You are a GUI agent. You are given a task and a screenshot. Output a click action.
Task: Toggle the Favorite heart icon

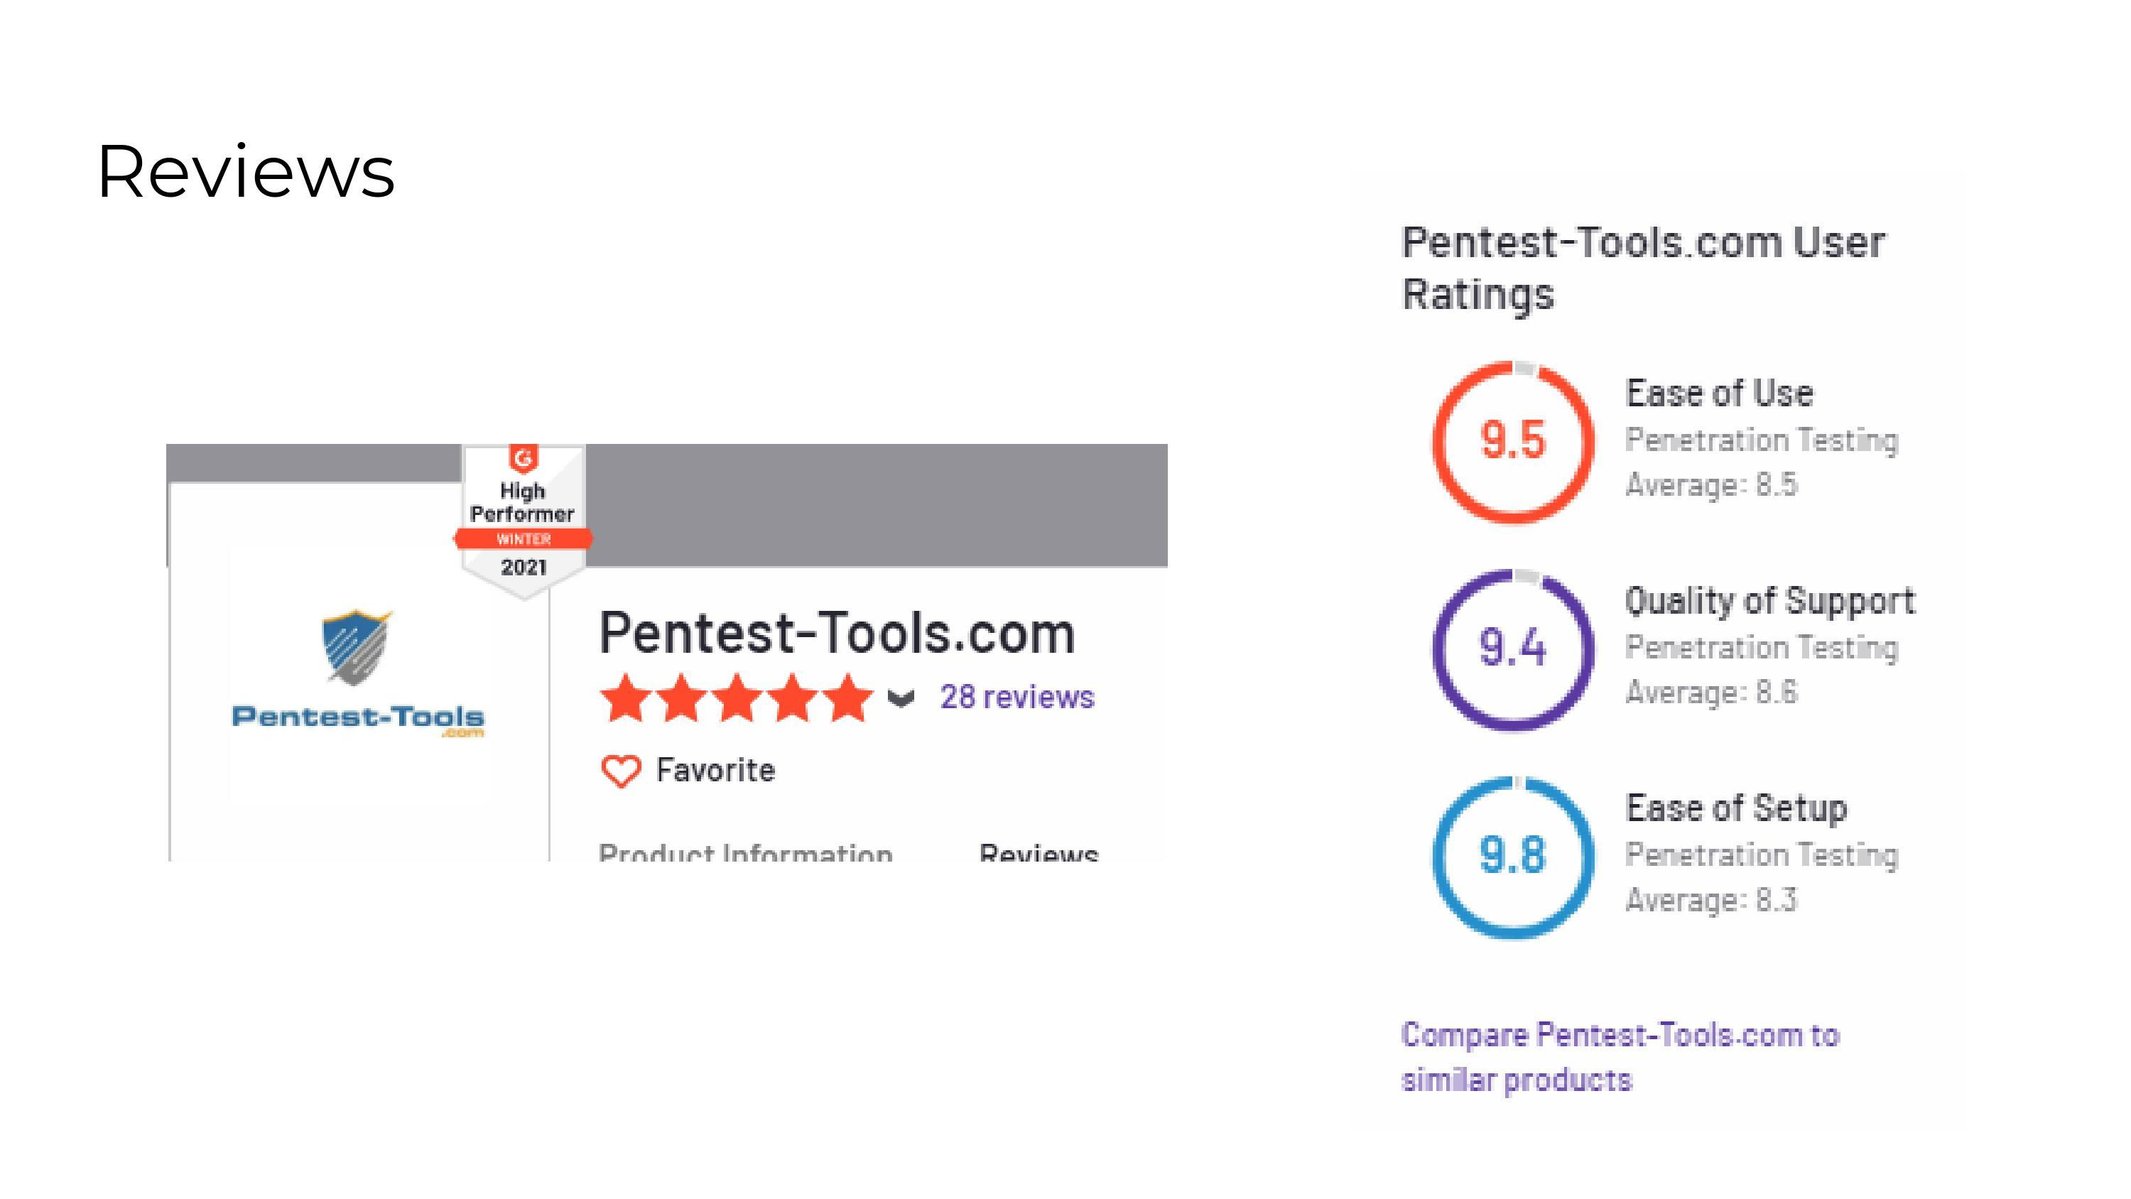621,771
